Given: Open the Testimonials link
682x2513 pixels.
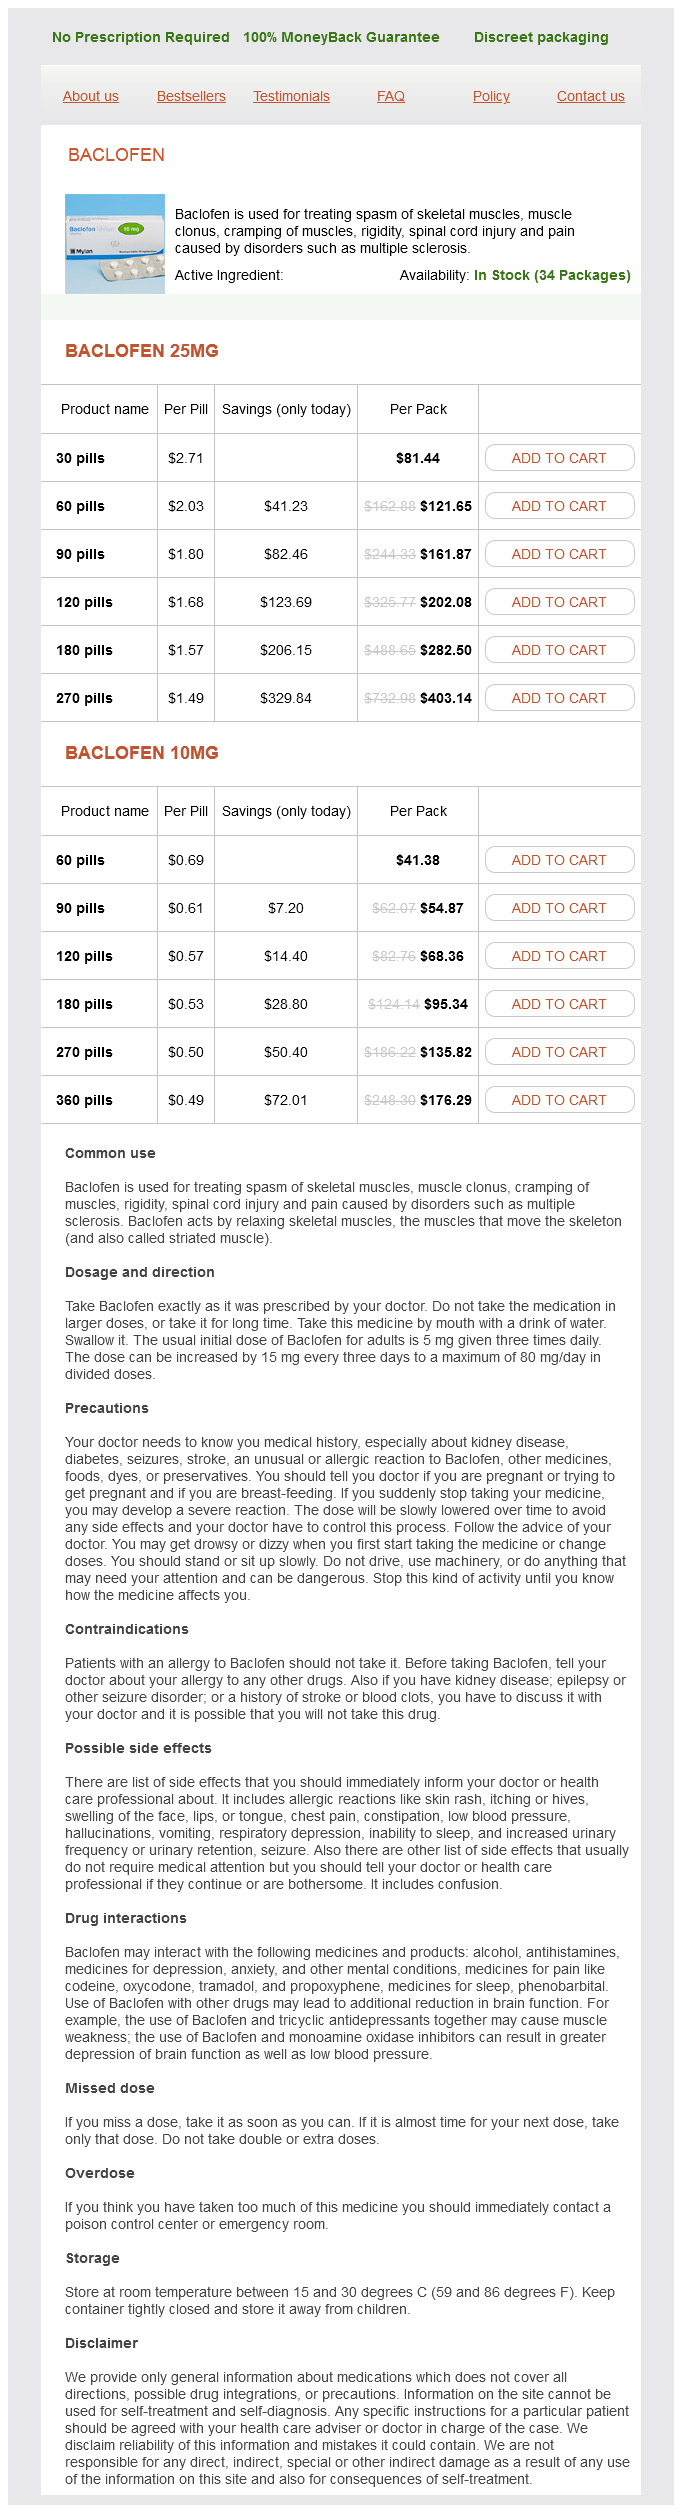Looking at the screenshot, I should pos(291,96).
